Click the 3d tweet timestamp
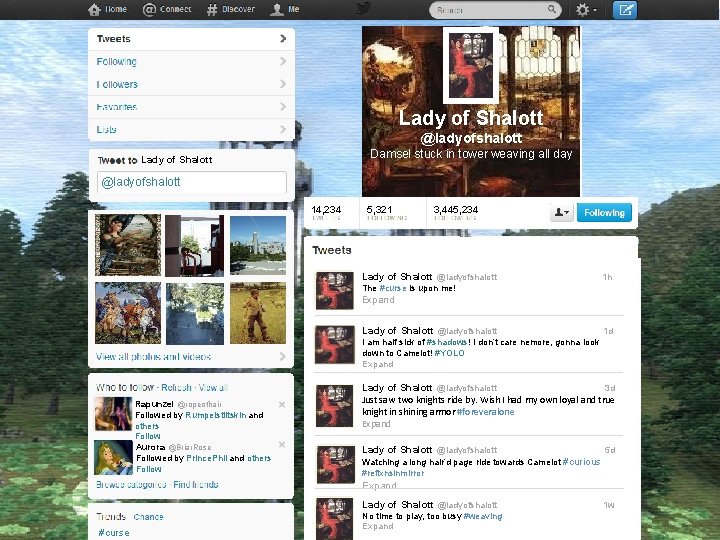Viewport: 720px width, 540px height. pyautogui.click(x=609, y=388)
